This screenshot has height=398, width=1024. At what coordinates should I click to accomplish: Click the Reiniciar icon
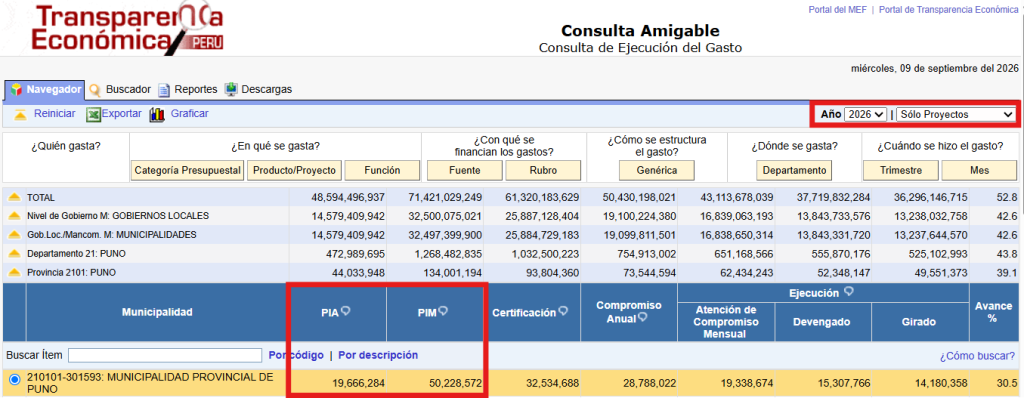point(20,114)
